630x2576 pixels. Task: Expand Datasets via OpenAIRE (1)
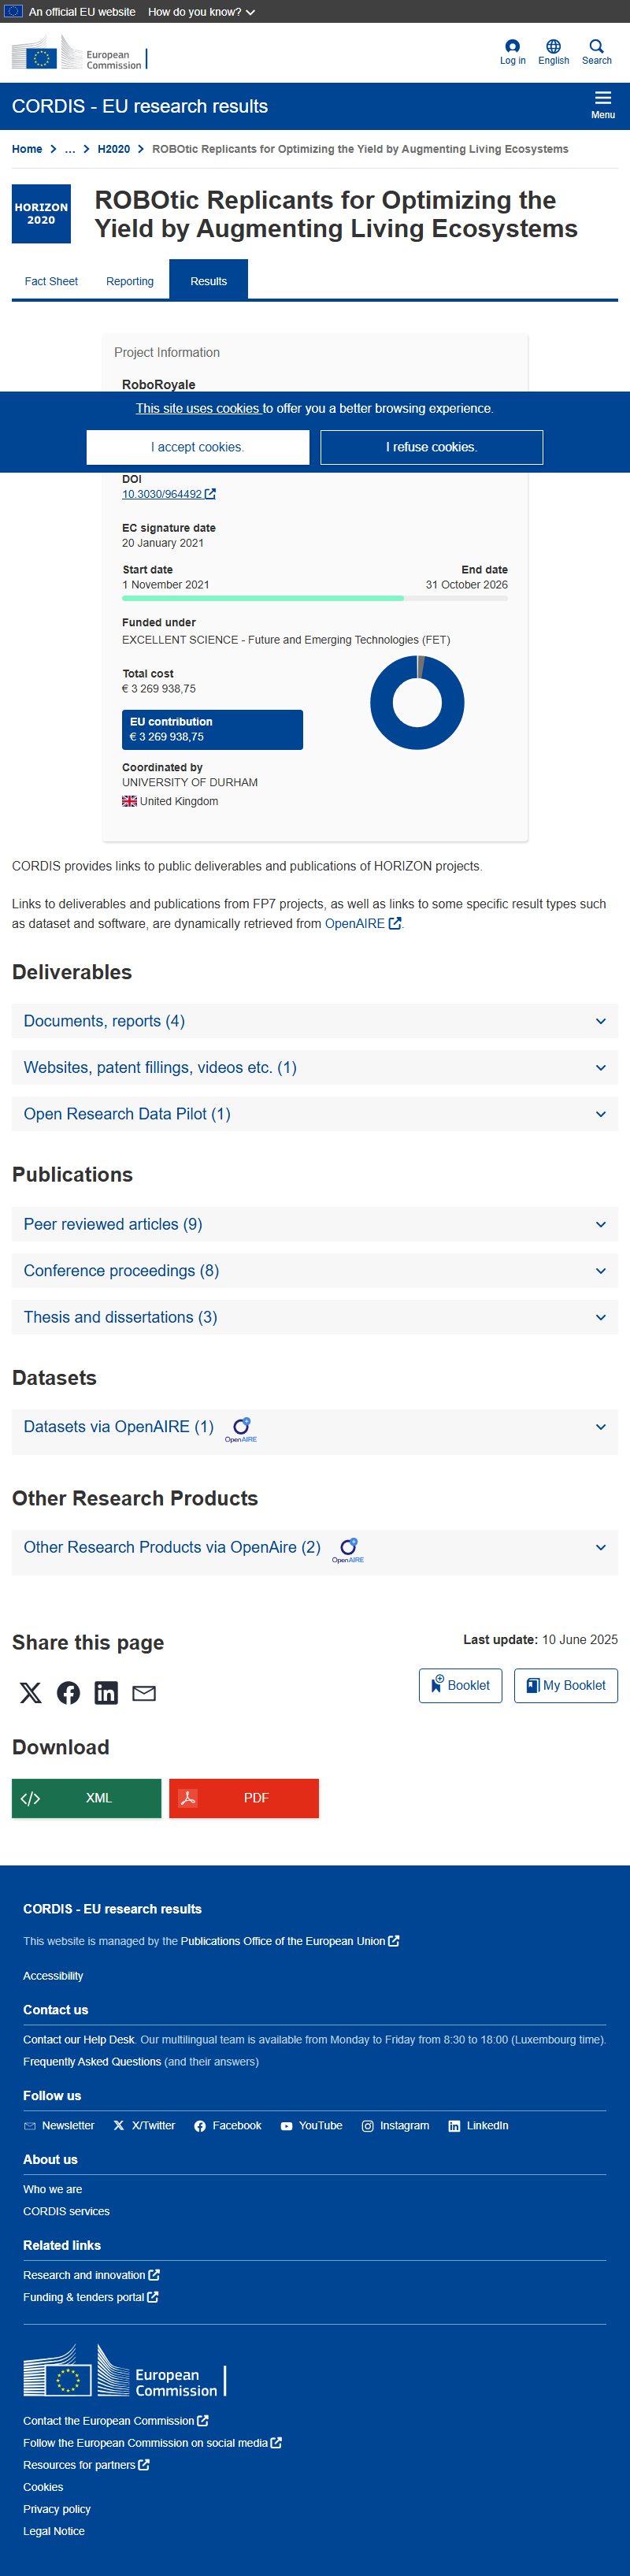coord(315,1431)
